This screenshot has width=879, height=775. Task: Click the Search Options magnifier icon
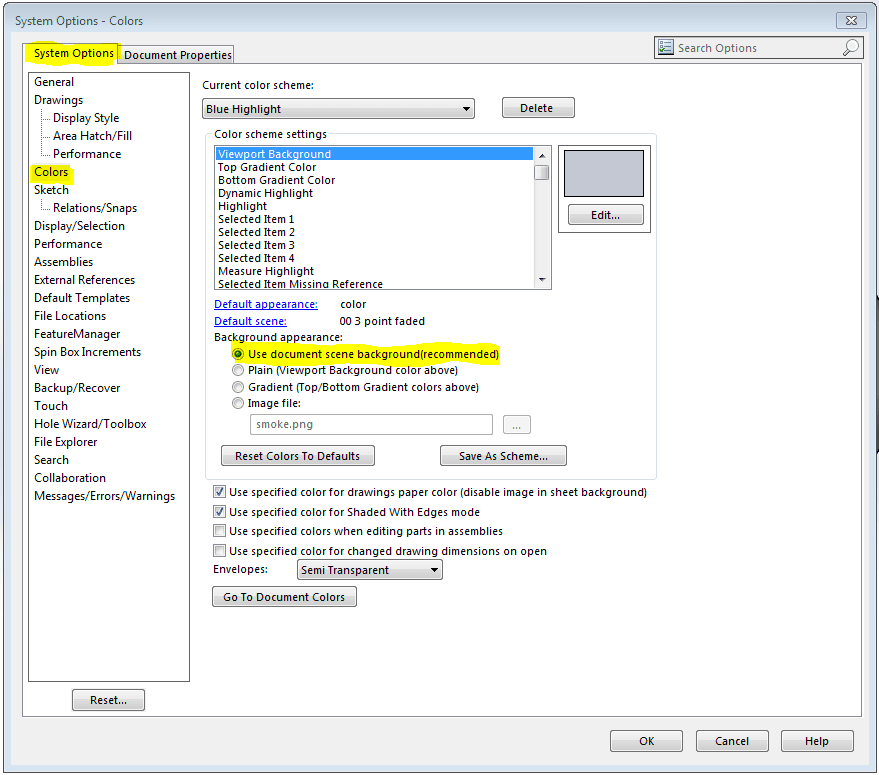(x=849, y=47)
